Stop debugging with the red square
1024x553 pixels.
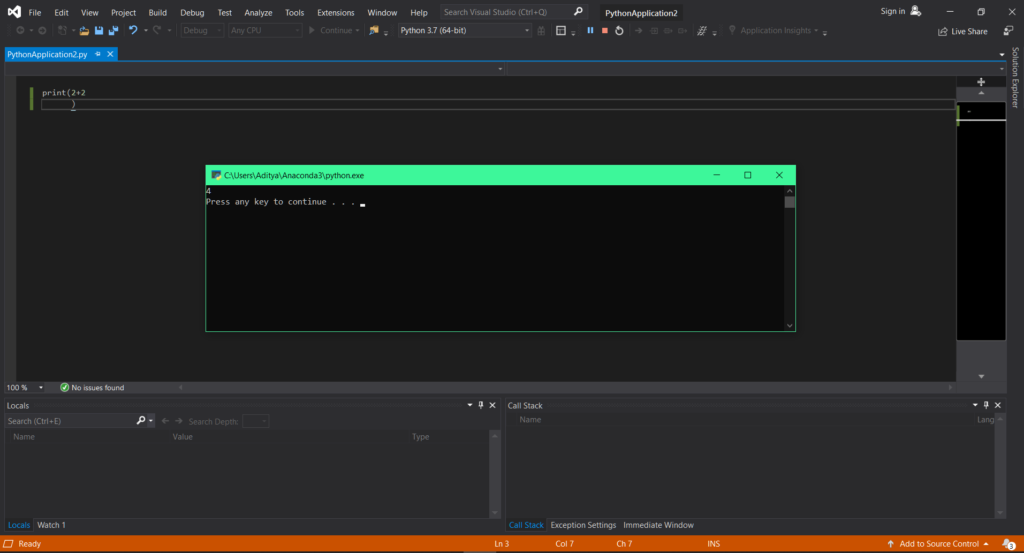click(605, 31)
